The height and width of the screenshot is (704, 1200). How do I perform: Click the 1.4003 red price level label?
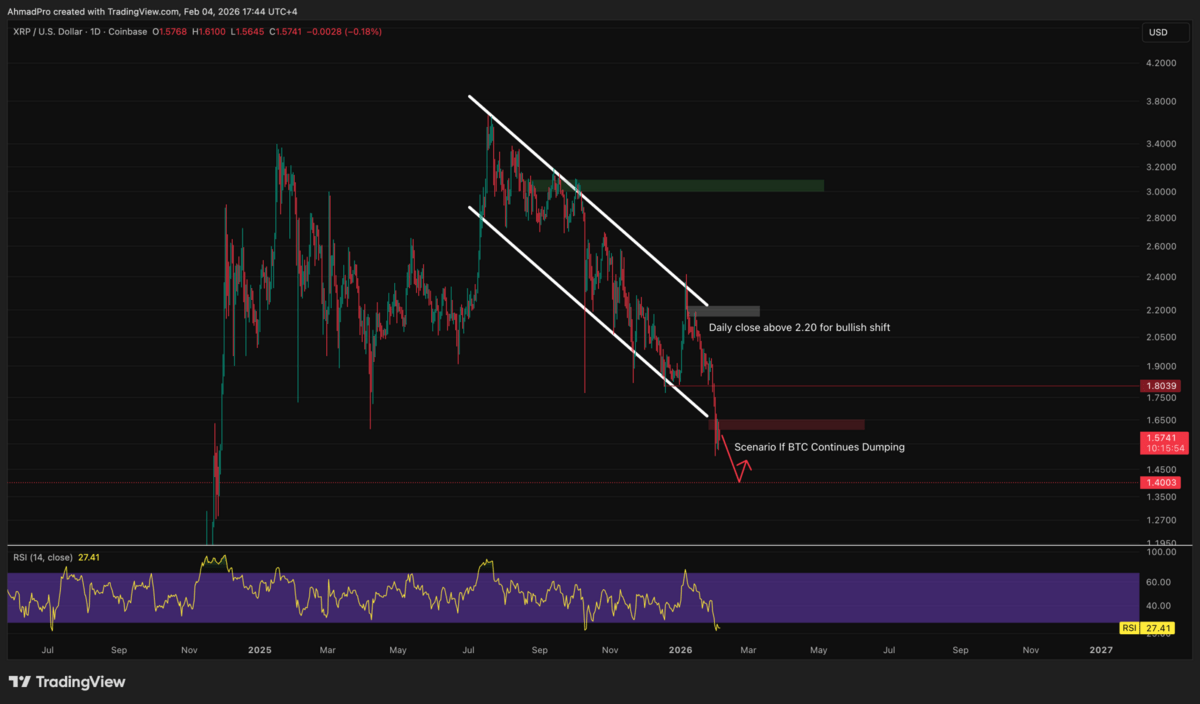coord(1160,482)
